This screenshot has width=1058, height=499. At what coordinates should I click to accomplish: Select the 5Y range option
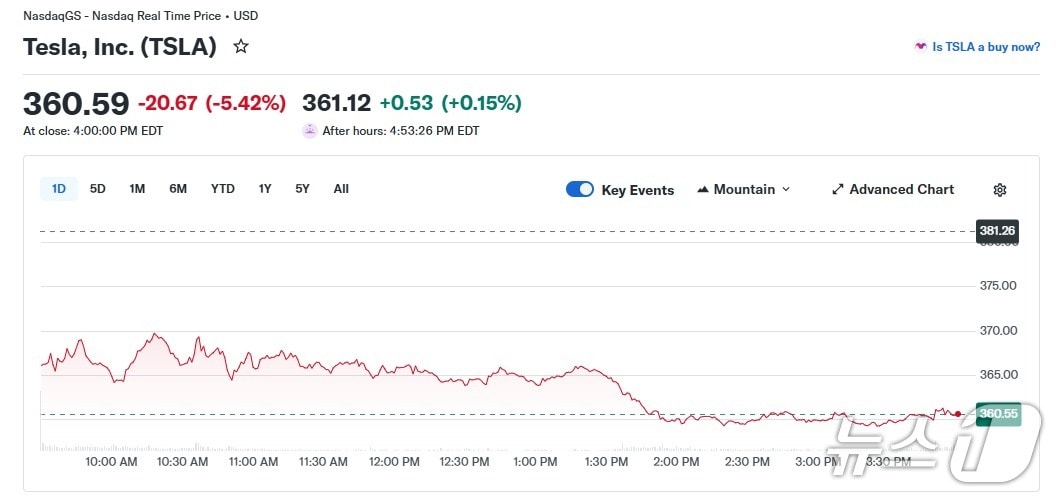click(302, 189)
